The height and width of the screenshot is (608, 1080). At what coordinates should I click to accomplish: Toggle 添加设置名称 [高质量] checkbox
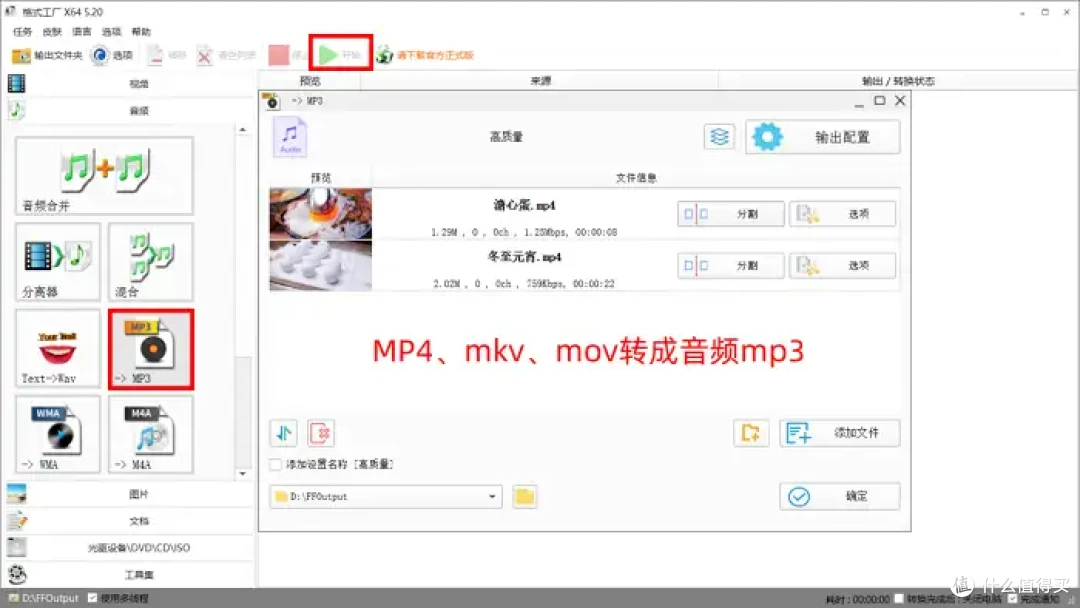click(x=276, y=464)
